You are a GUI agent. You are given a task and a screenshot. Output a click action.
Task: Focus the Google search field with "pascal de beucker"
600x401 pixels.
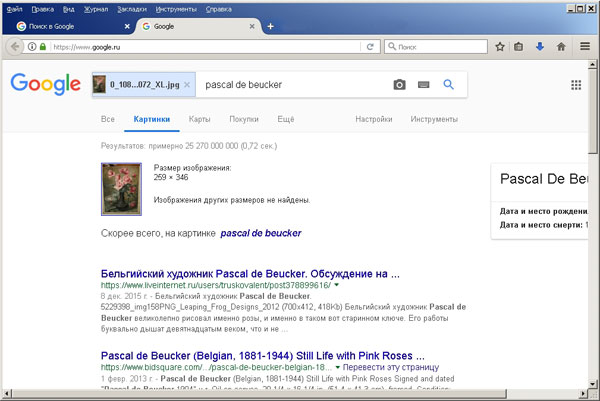(295, 85)
